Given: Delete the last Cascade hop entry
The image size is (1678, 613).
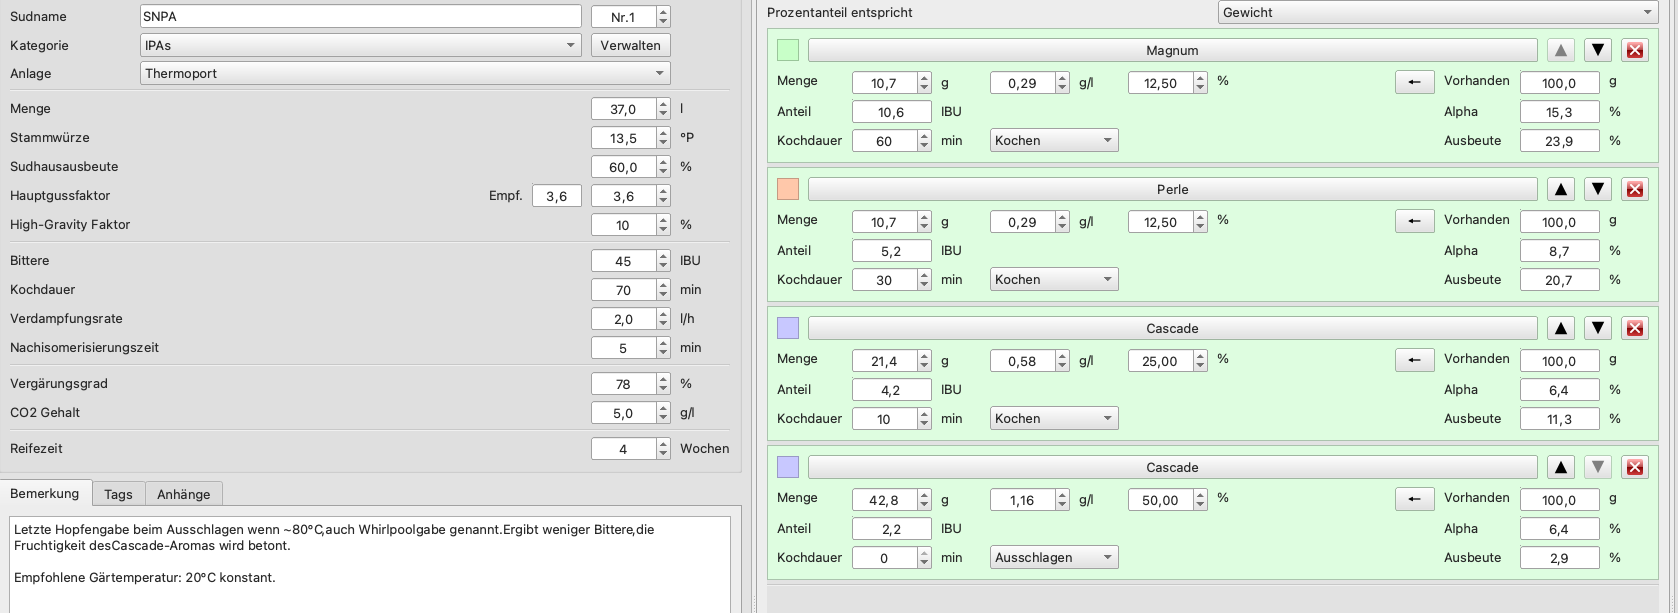Looking at the screenshot, I should (1635, 467).
